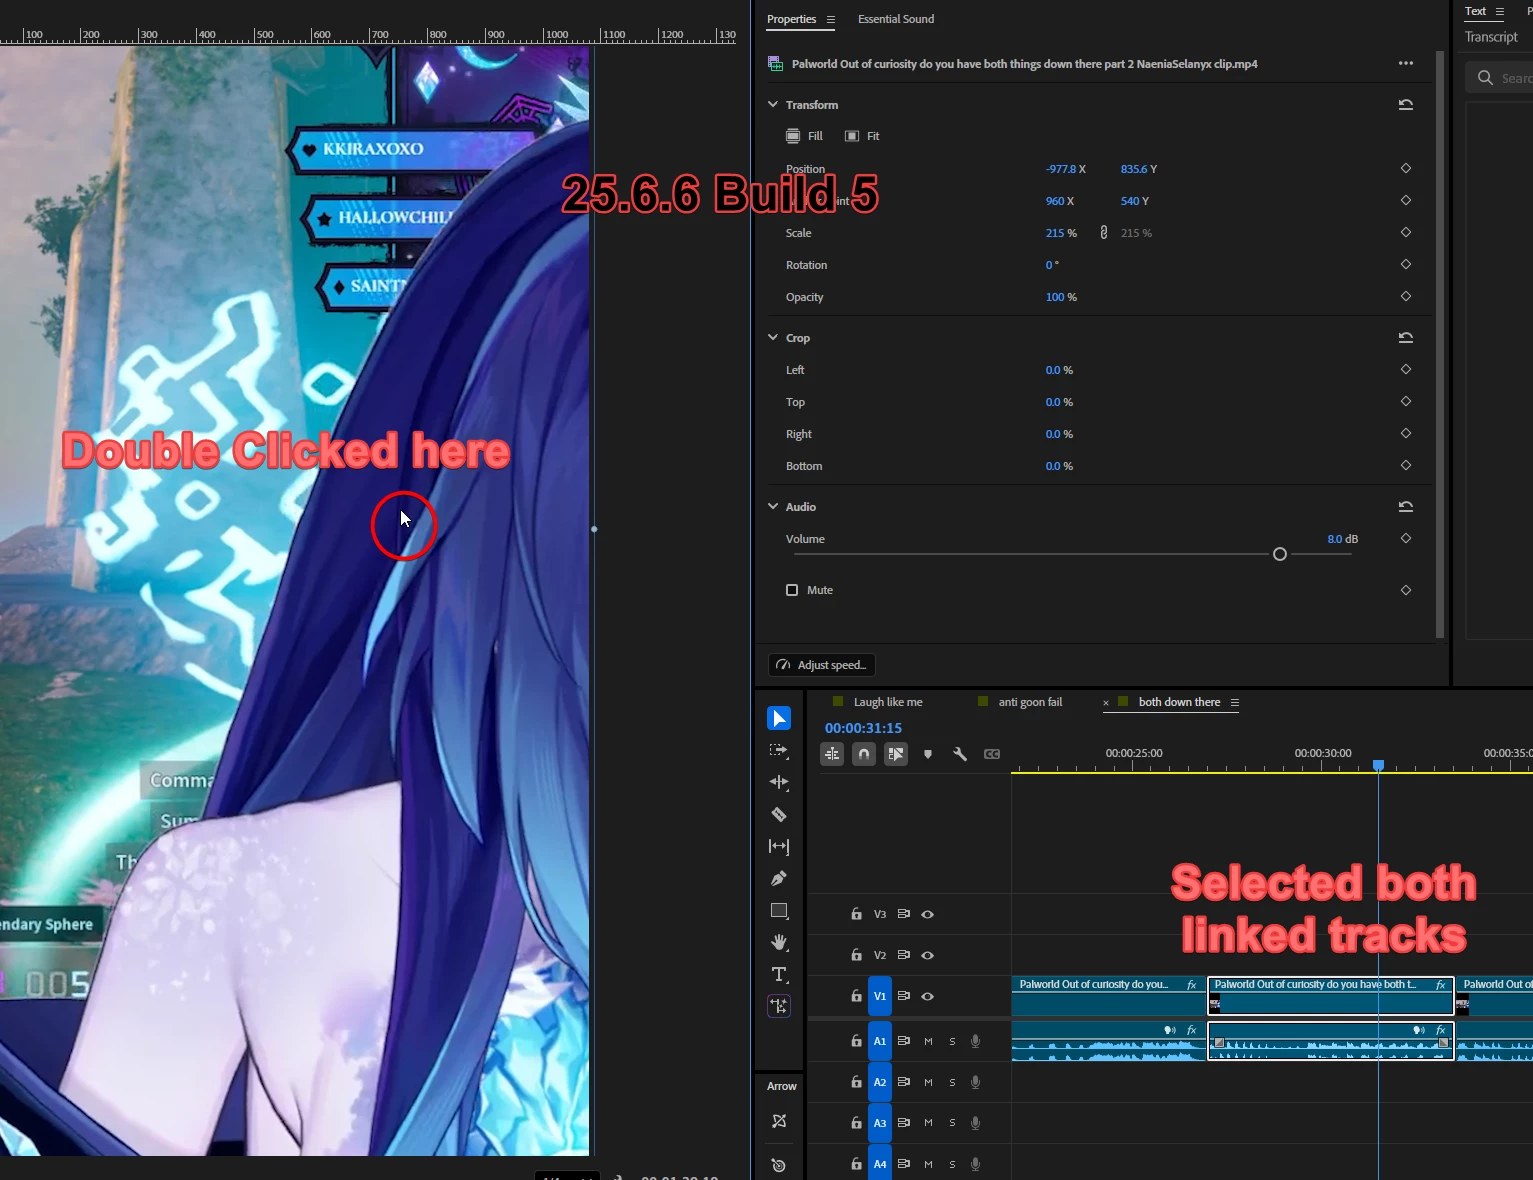Toggle constrain proportions link for Scale
Viewport: 1533px width, 1180px height.
(1103, 232)
